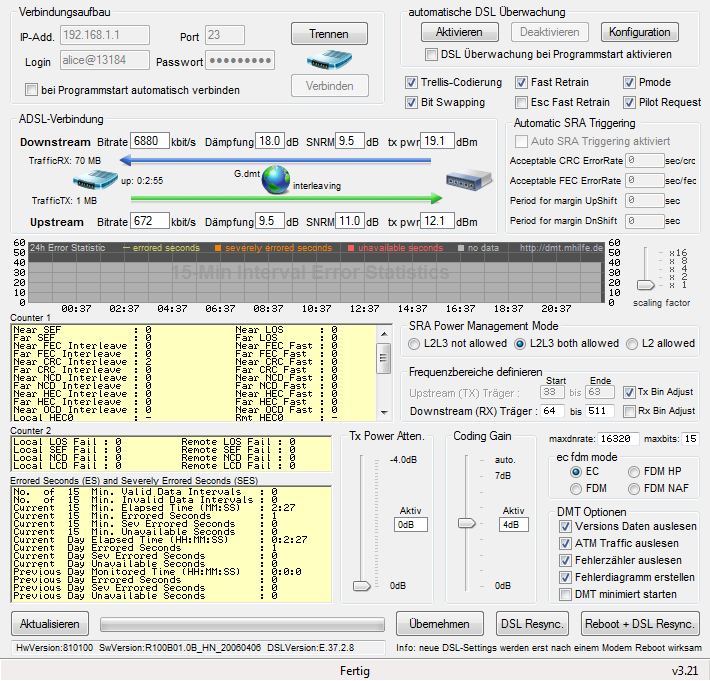This screenshot has width=710, height=681.
Task: Open the http://dmt.mhilfe.de link
Action: 561,248
